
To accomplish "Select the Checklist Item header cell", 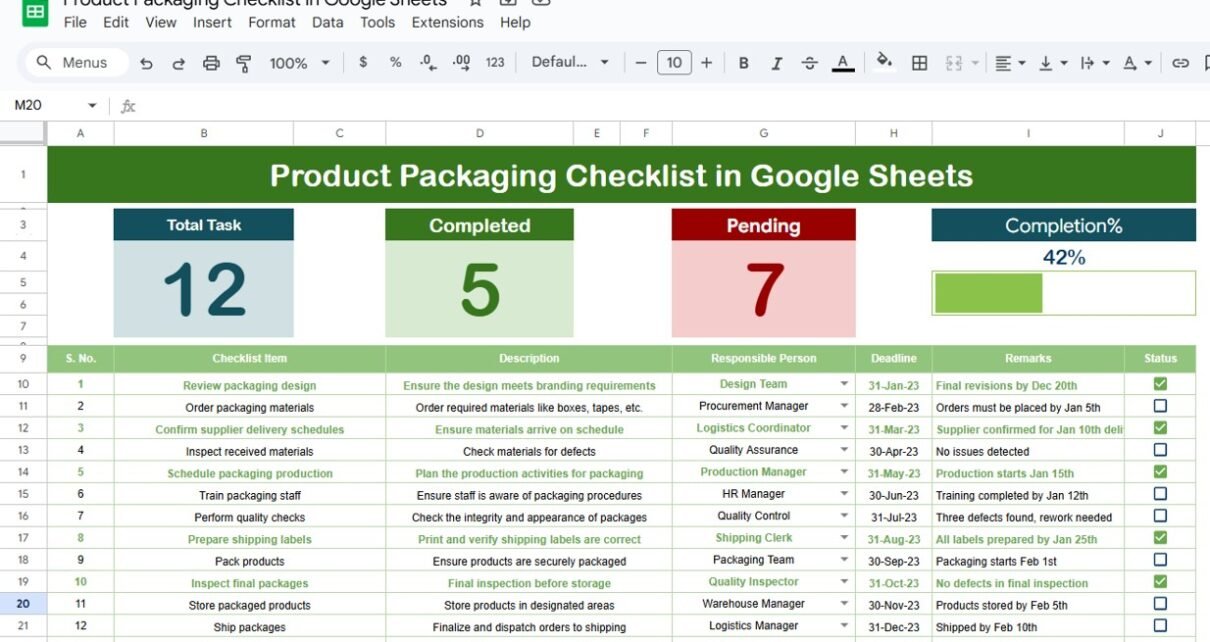I will coord(250,358).
